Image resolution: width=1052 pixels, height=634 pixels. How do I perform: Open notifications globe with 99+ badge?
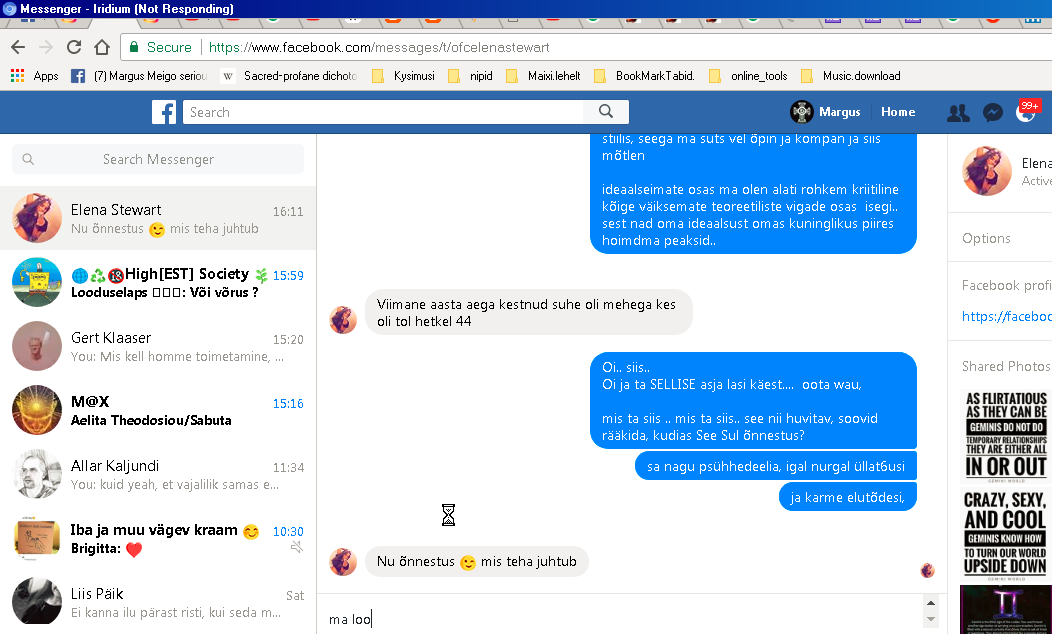tap(1026, 112)
